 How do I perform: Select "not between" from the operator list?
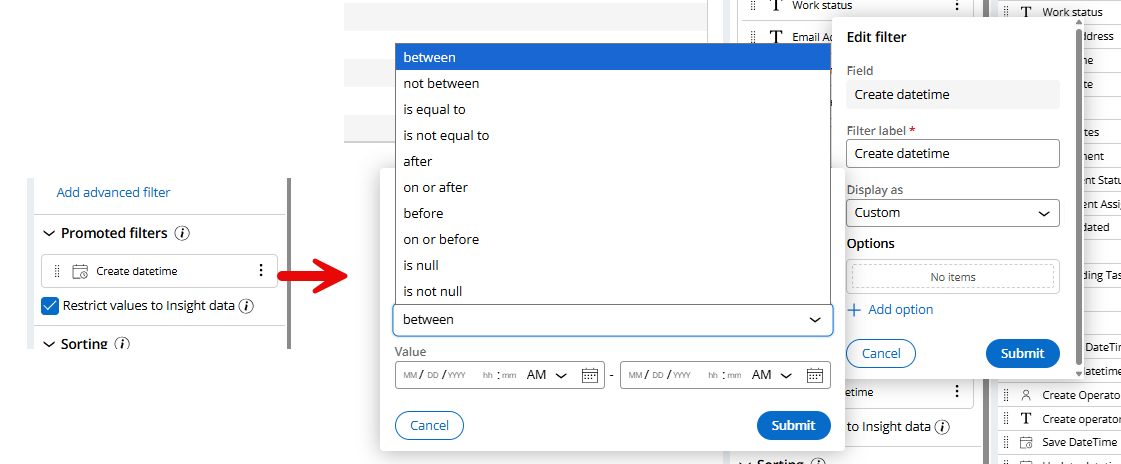click(441, 84)
